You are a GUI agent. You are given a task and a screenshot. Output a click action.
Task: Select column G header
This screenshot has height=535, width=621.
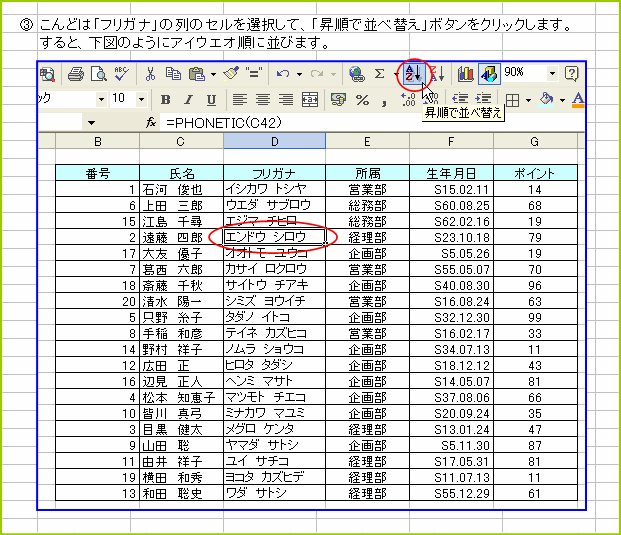[x=535, y=141]
